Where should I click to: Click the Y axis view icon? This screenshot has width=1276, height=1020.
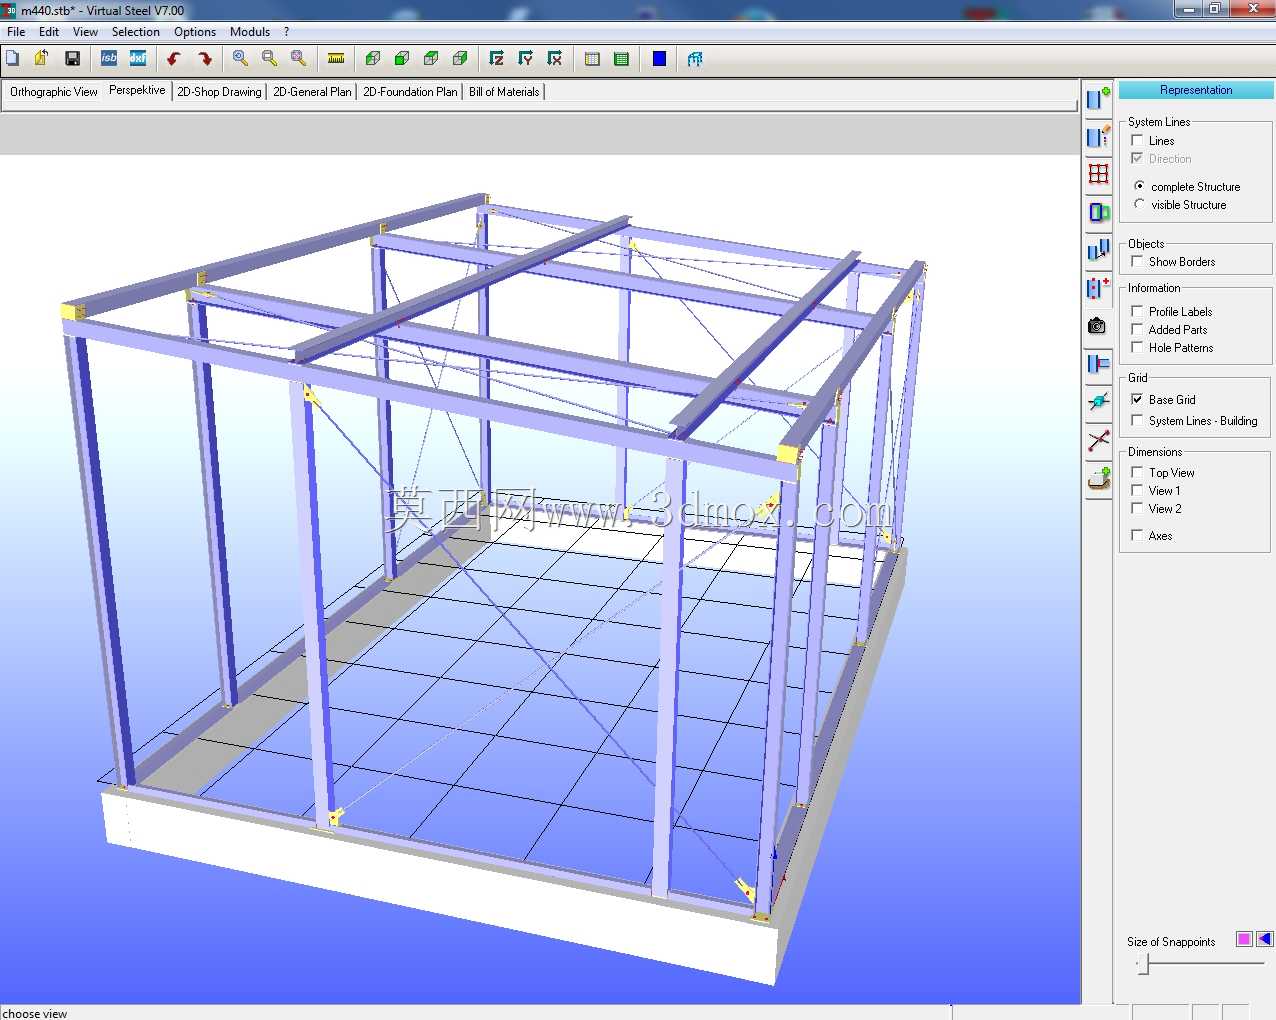point(525,59)
